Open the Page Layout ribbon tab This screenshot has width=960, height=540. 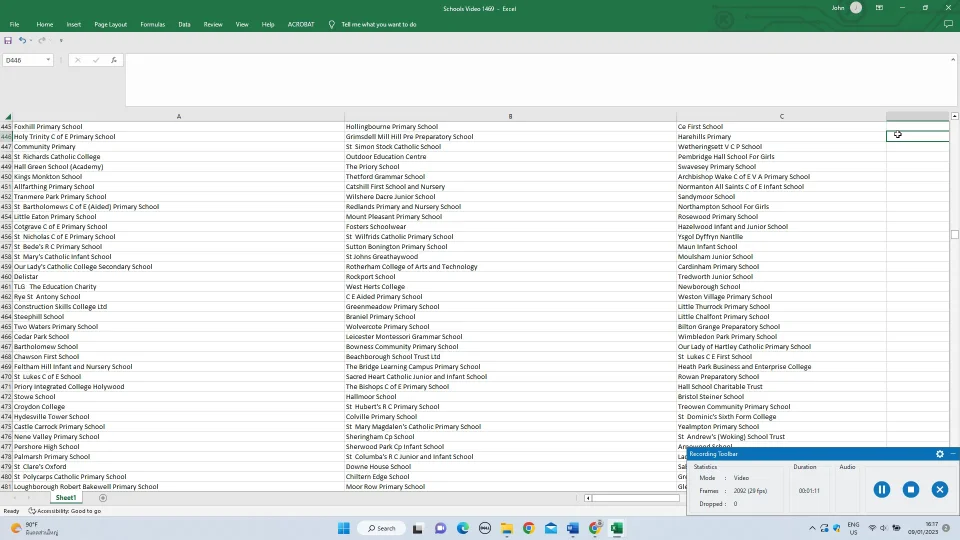click(x=110, y=24)
